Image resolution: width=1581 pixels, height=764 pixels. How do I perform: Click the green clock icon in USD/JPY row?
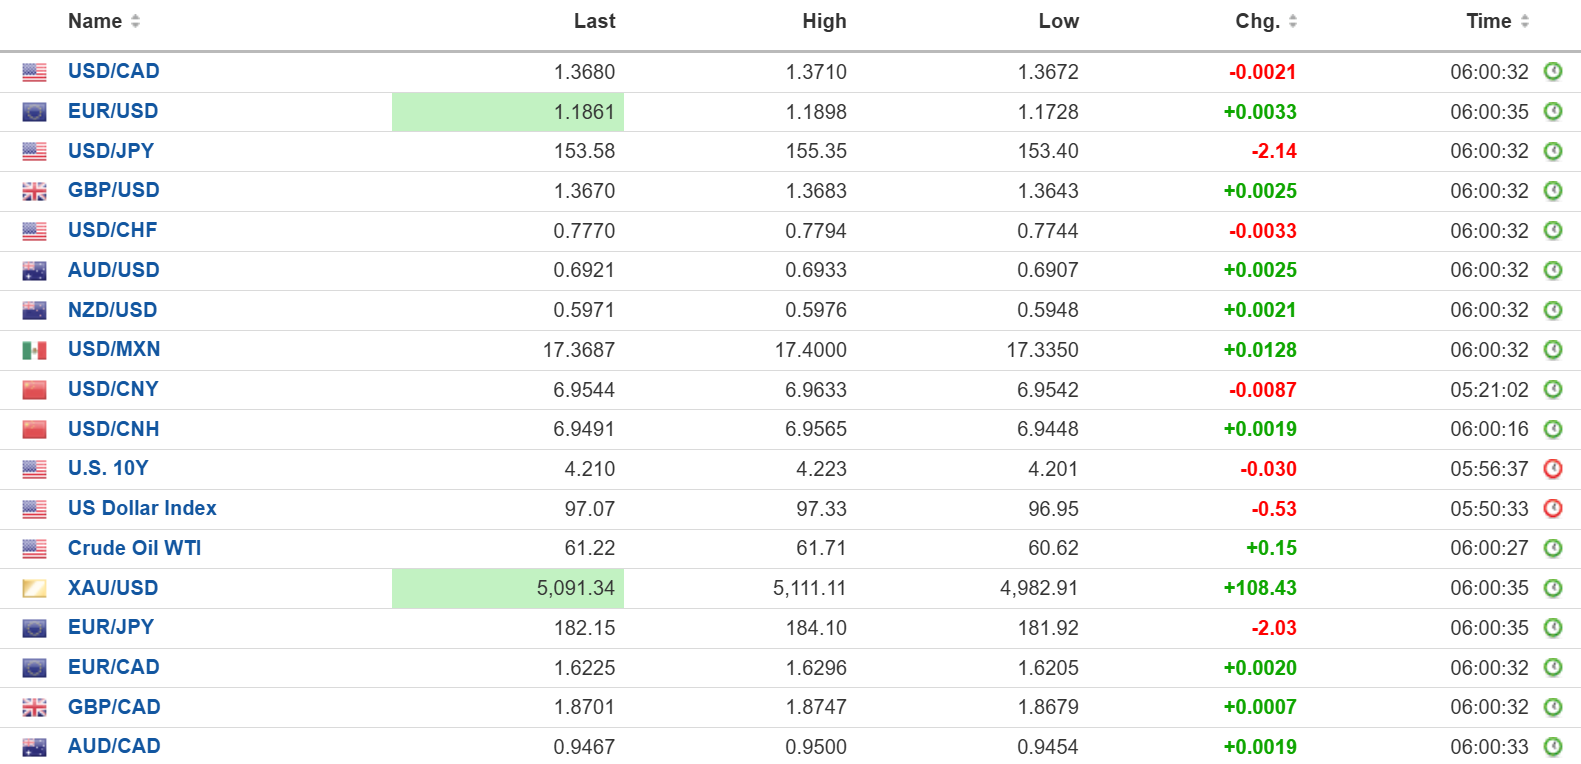1552,151
